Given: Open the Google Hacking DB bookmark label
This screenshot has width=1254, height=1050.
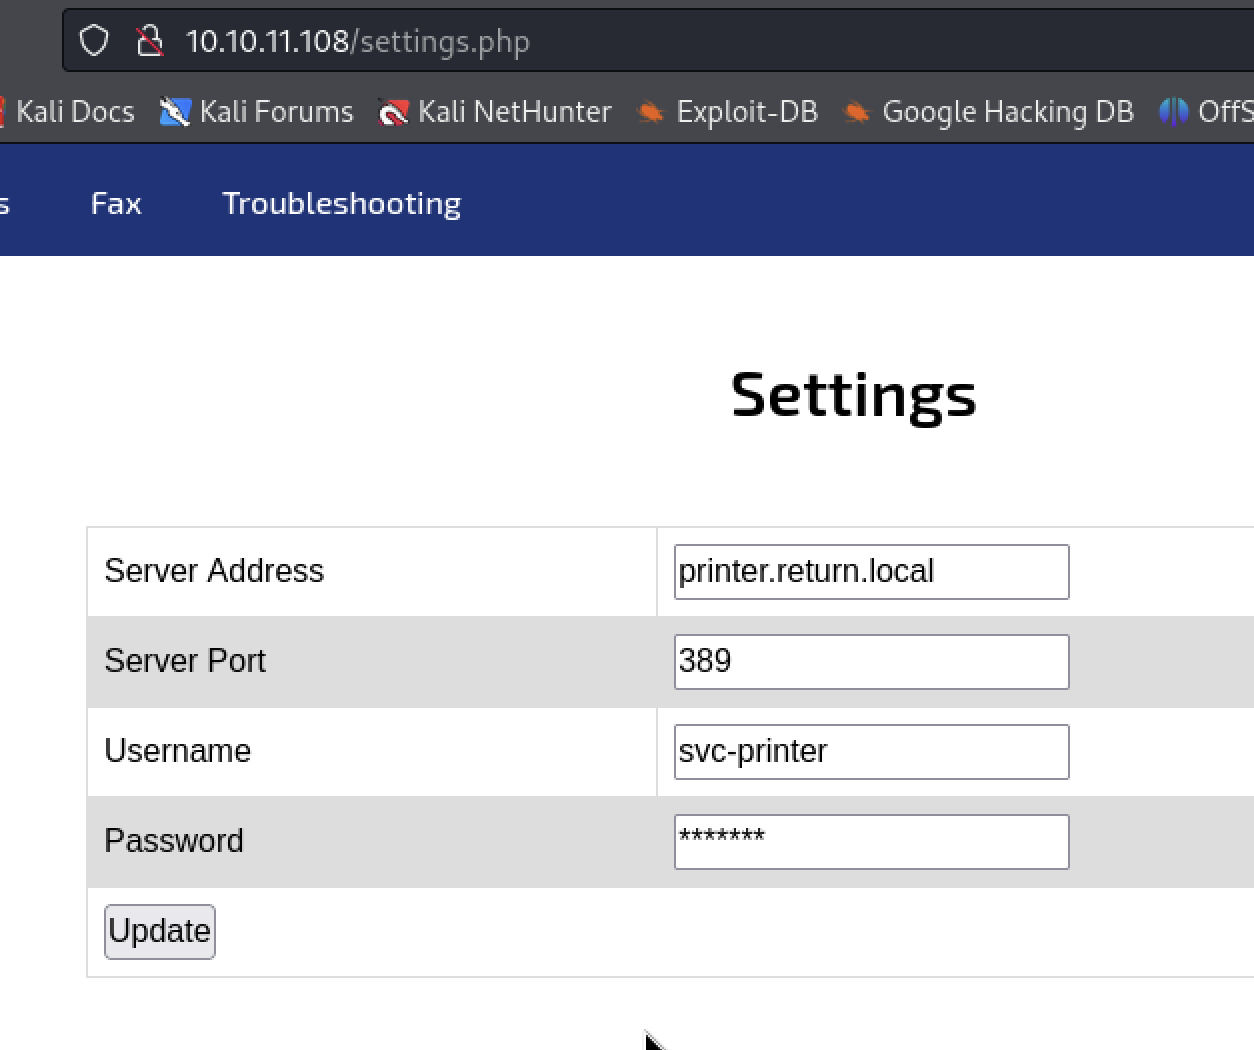Looking at the screenshot, I should point(1008,112).
